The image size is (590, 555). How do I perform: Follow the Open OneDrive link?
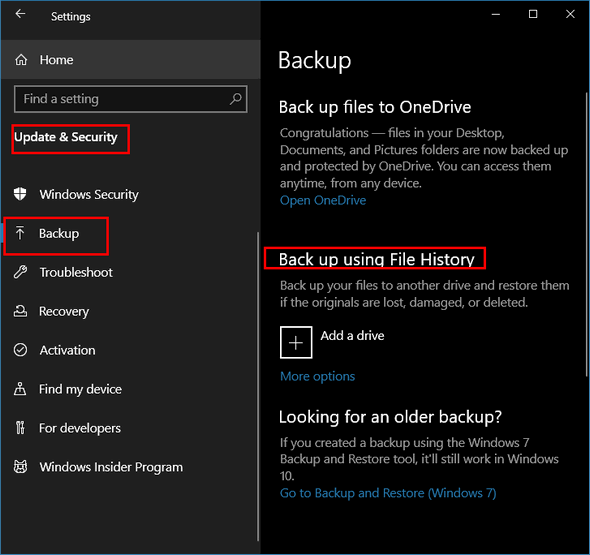[323, 200]
